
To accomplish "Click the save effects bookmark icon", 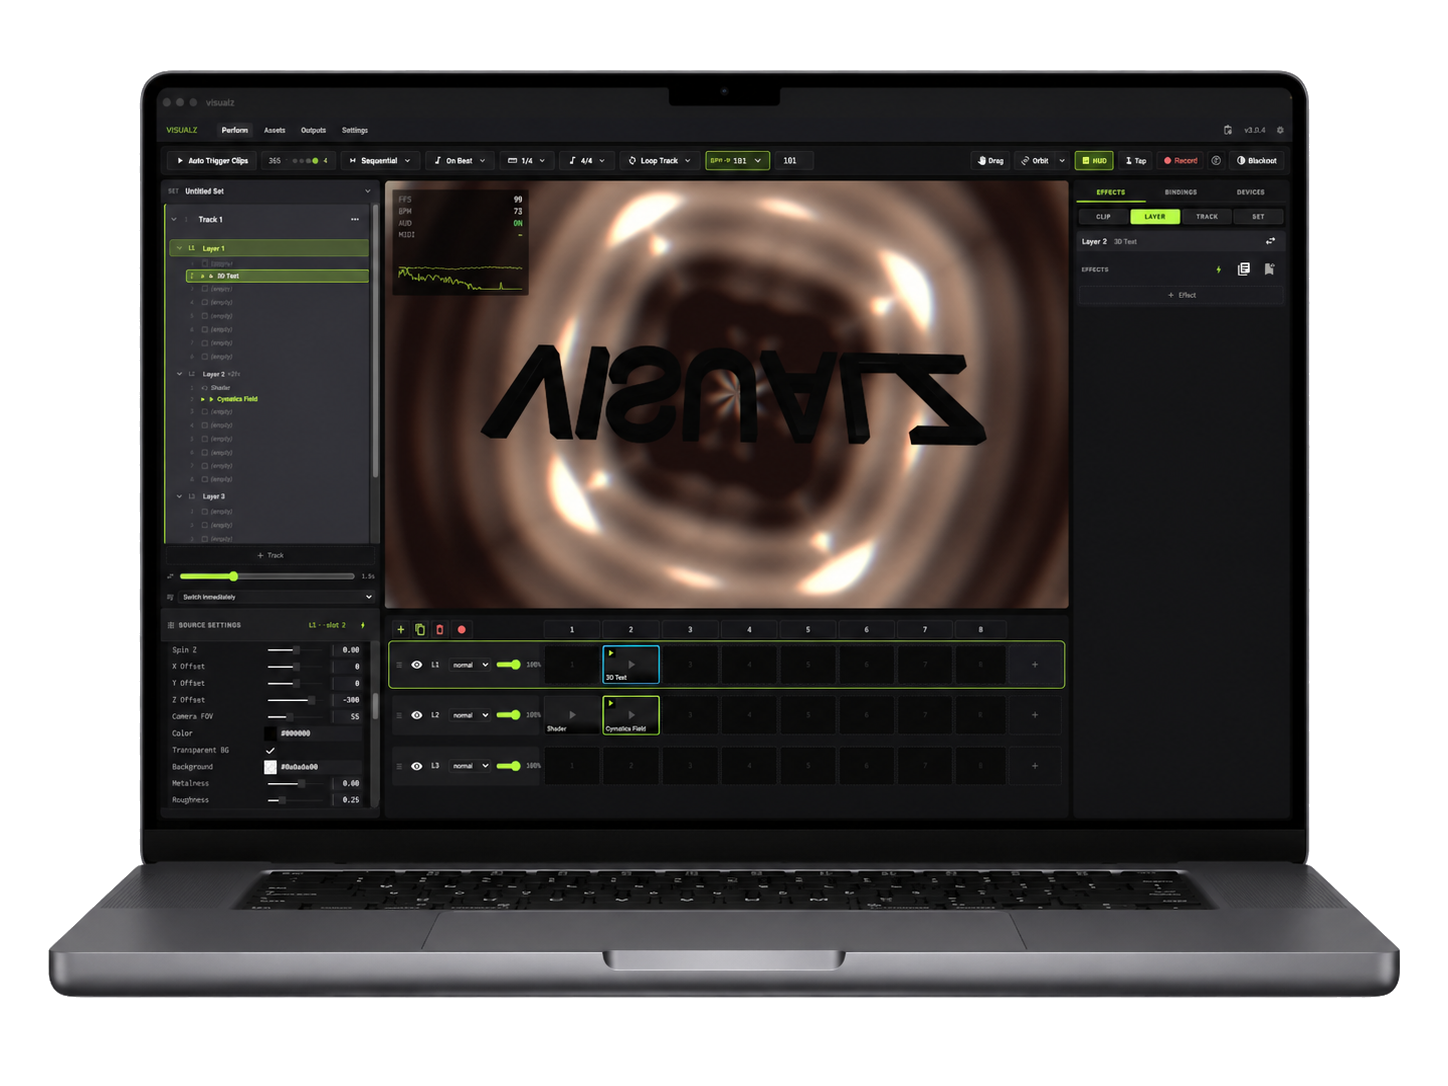I will [x=1269, y=269].
